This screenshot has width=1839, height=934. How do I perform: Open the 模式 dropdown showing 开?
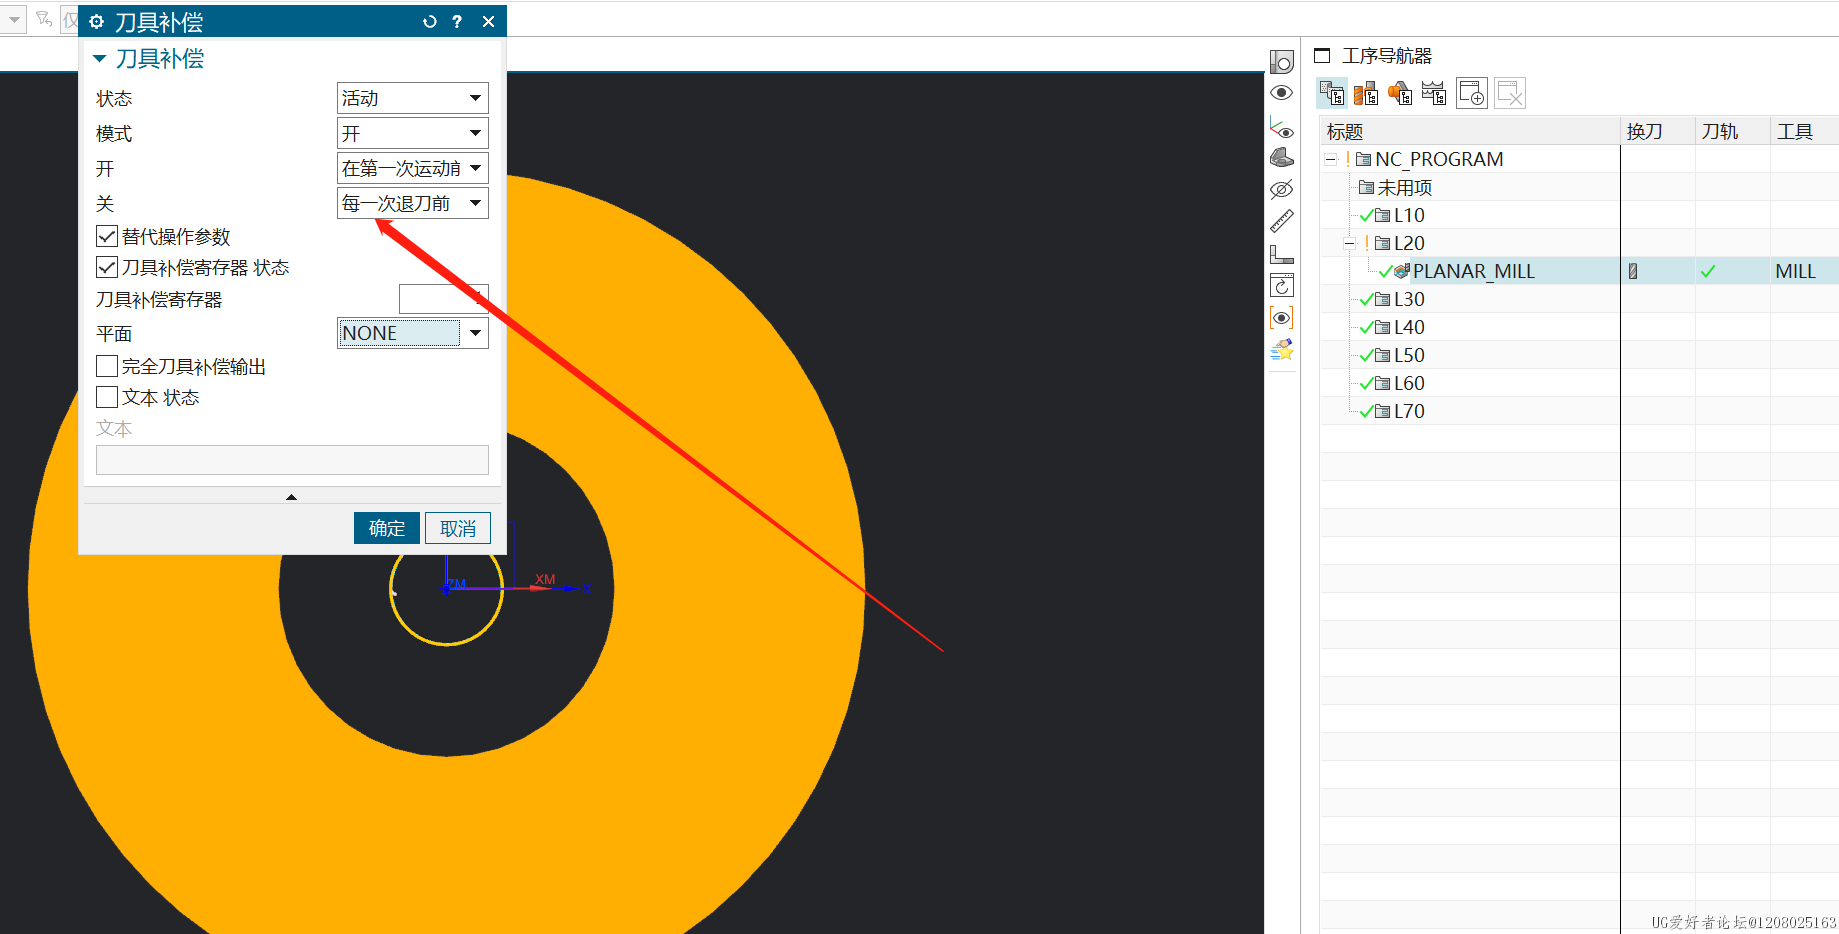coord(412,133)
